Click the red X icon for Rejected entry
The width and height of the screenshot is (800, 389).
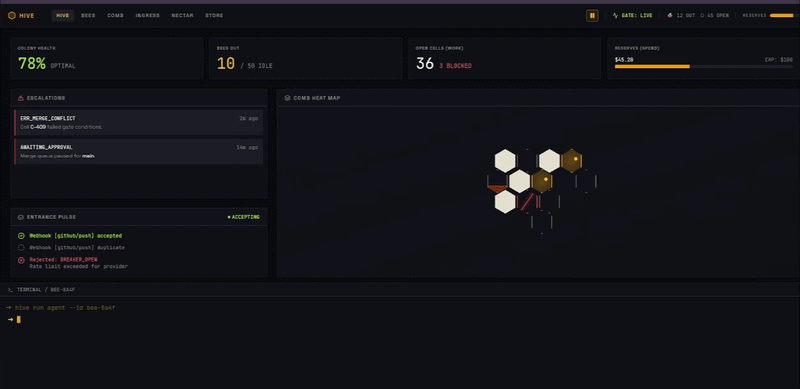point(21,260)
